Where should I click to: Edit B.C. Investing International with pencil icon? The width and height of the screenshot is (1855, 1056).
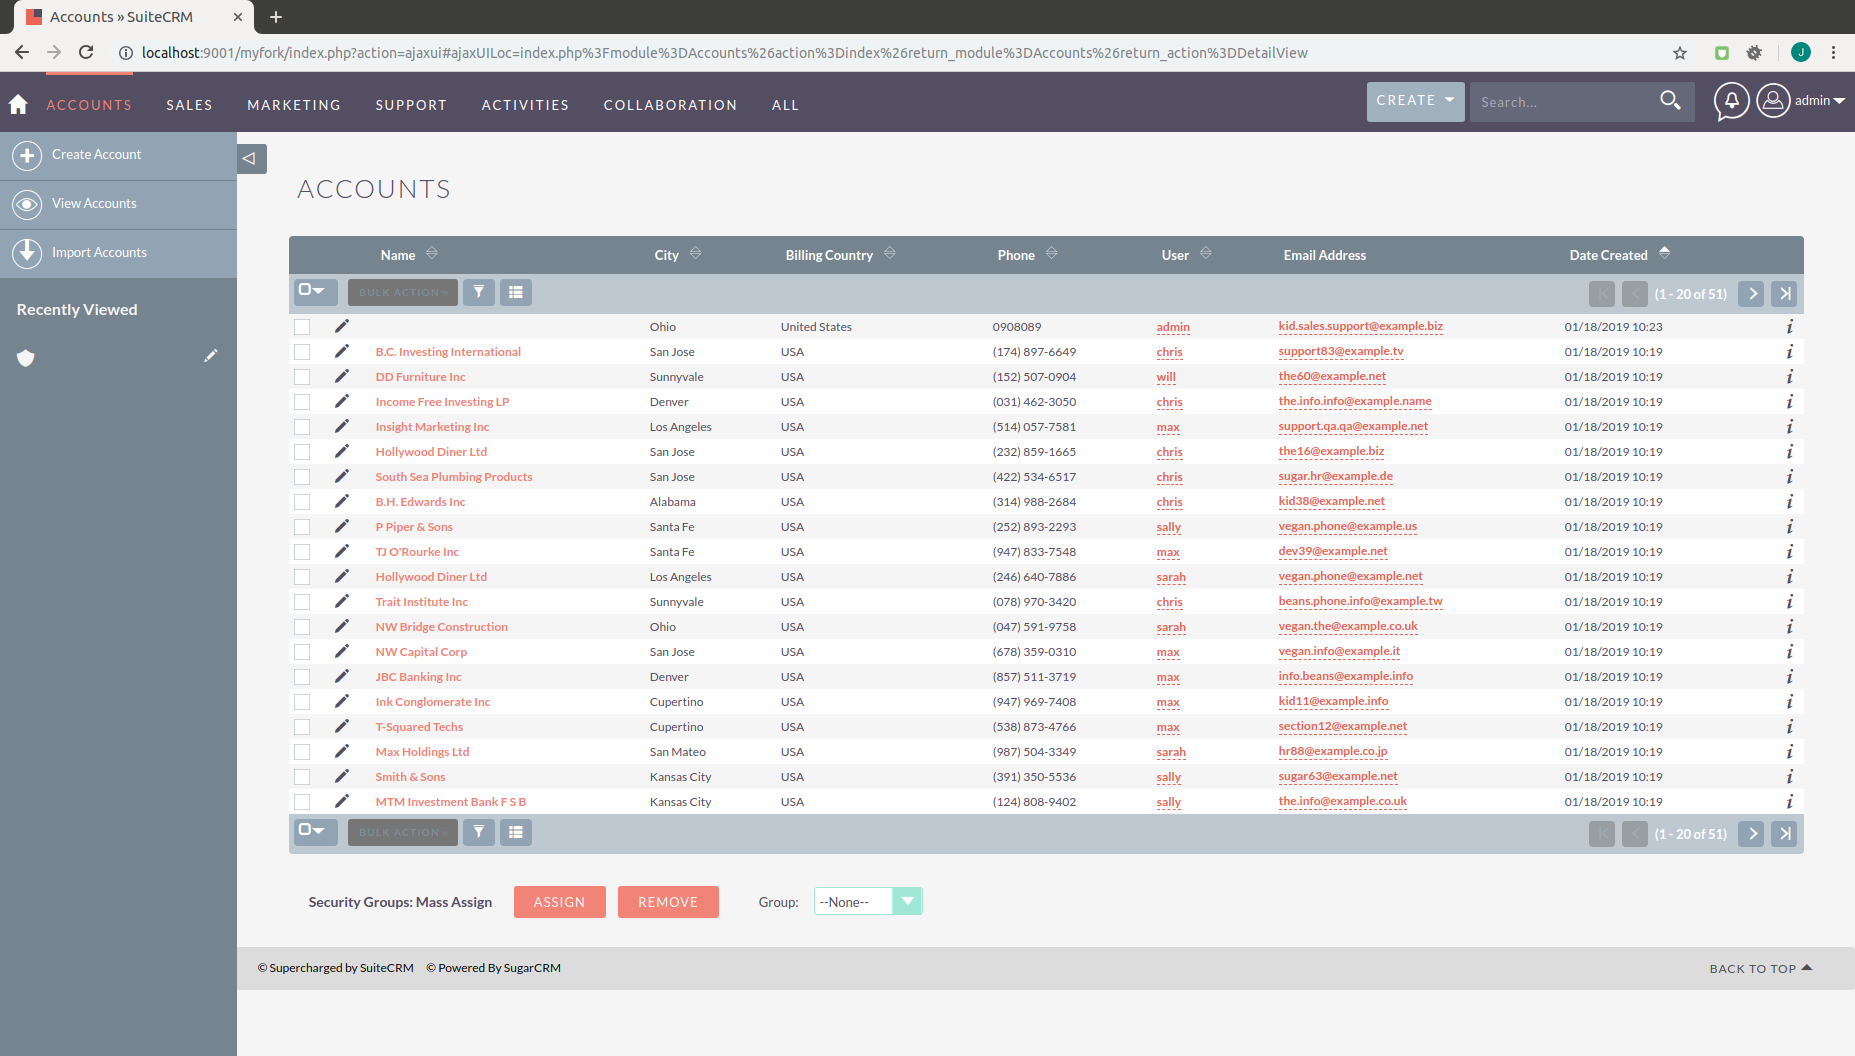point(341,351)
